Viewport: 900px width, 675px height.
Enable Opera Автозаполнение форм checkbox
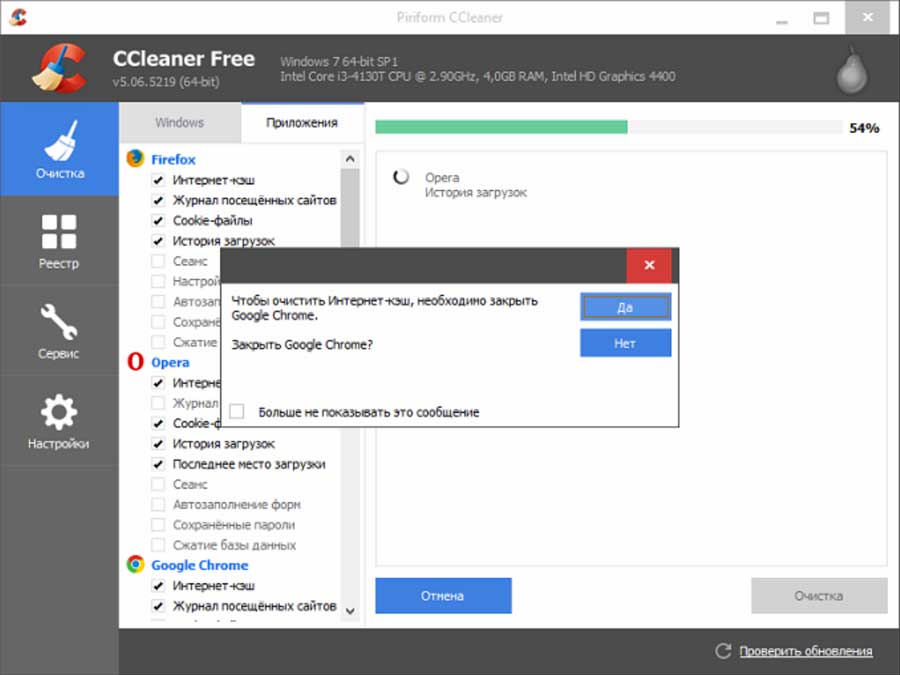[x=158, y=505]
